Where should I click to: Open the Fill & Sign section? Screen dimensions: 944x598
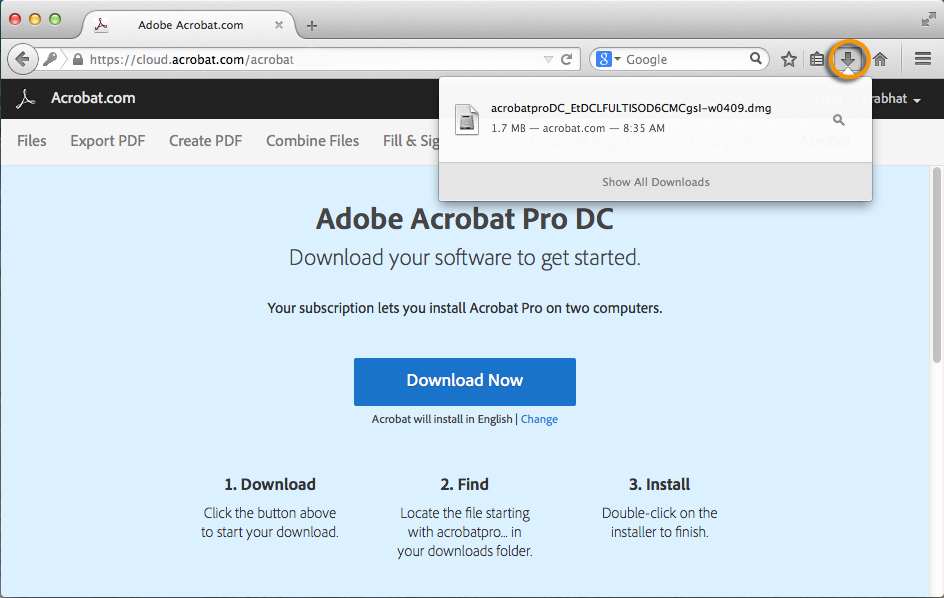[411, 140]
